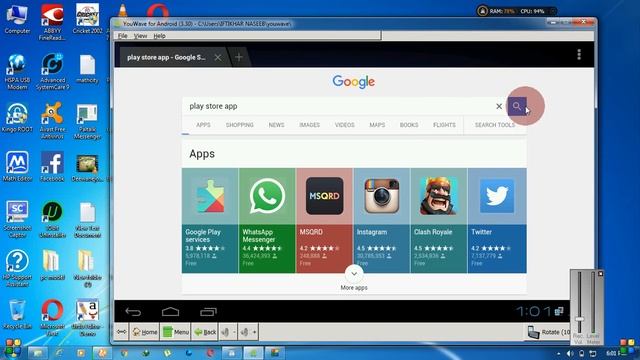
Task: Click the purple search magnifier button
Action: [517, 106]
